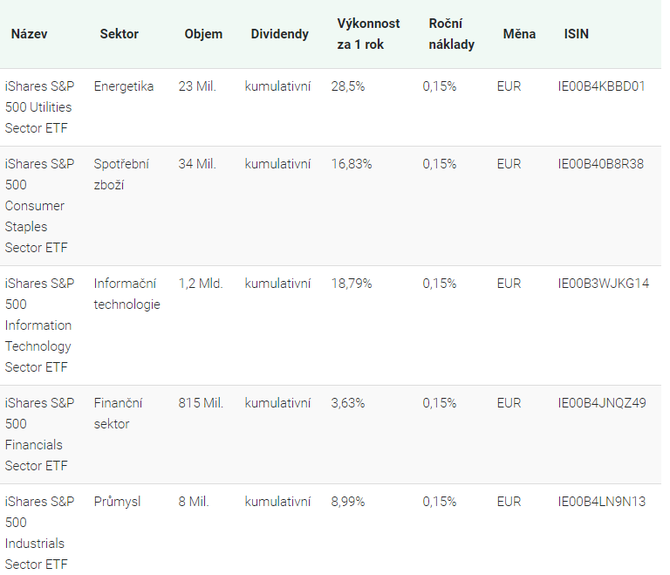Image resolution: width=670 pixels, height=575 pixels.
Task: Select the Consumer Staples Sector ETF name
Action: tap(39, 205)
